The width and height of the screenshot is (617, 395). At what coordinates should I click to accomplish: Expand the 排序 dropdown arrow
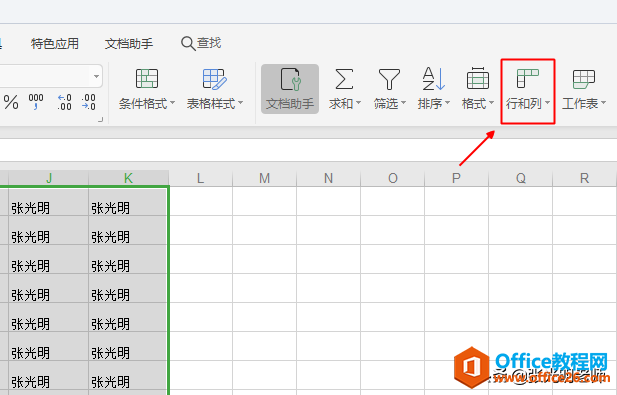click(x=447, y=103)
